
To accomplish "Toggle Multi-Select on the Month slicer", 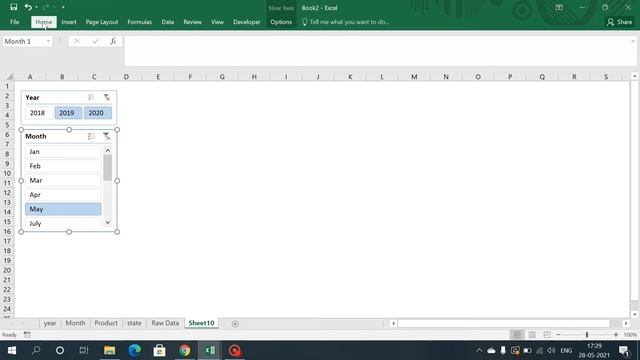I will (x=91, y=136).
